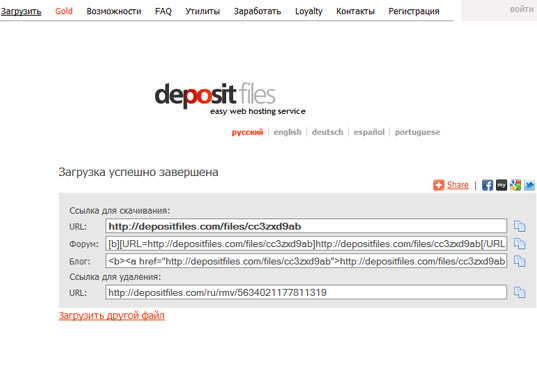Copy the download URL with its copy icon
Viewport: 537px width, 382px height.
click(x=520, y=226)
